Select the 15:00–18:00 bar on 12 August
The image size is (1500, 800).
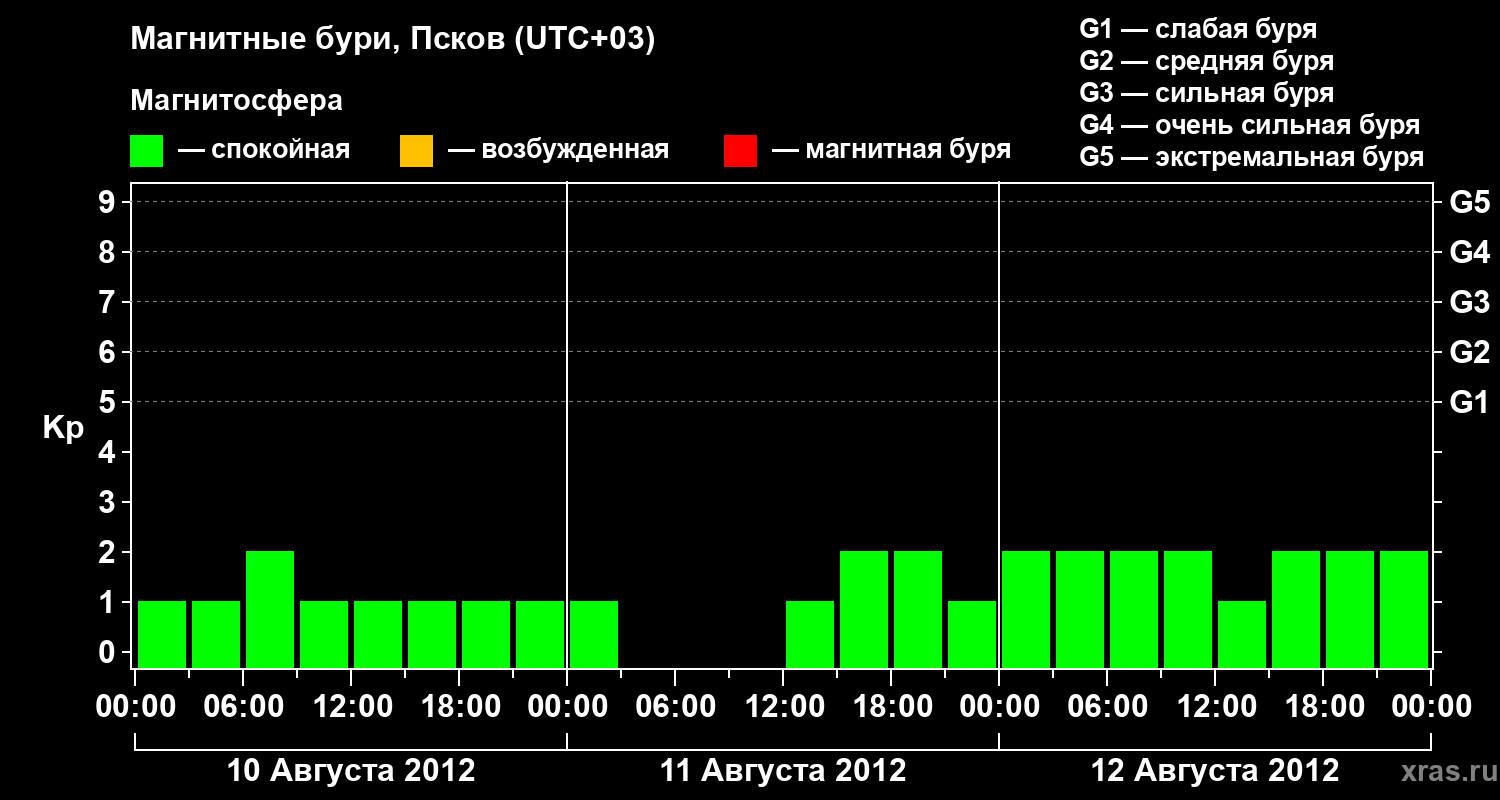click(x=1296, y=609)
